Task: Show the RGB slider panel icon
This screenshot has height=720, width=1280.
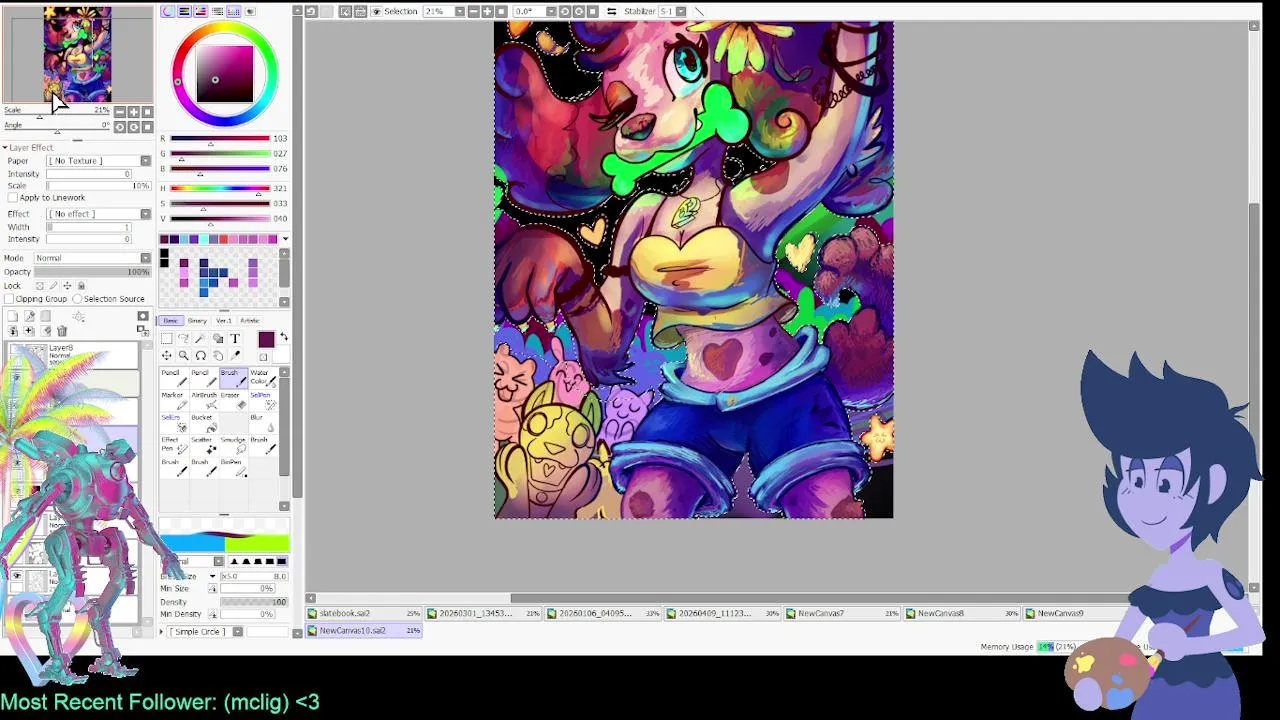Action: [184, 11]
